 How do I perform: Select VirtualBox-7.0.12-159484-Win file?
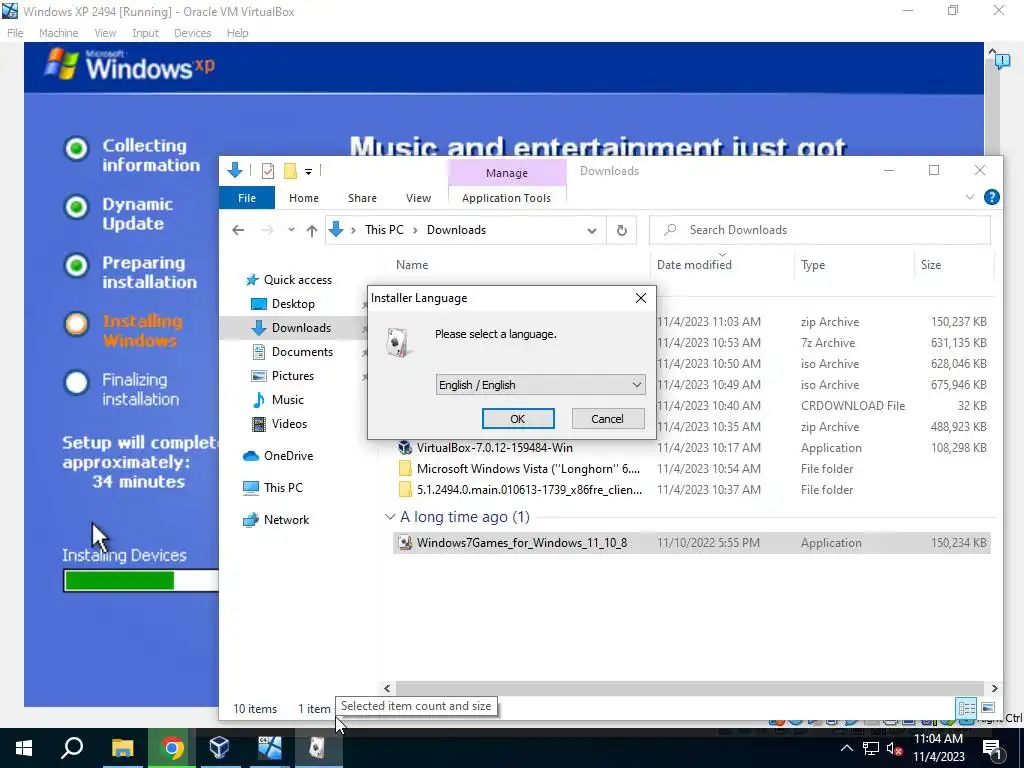[494, 448]
